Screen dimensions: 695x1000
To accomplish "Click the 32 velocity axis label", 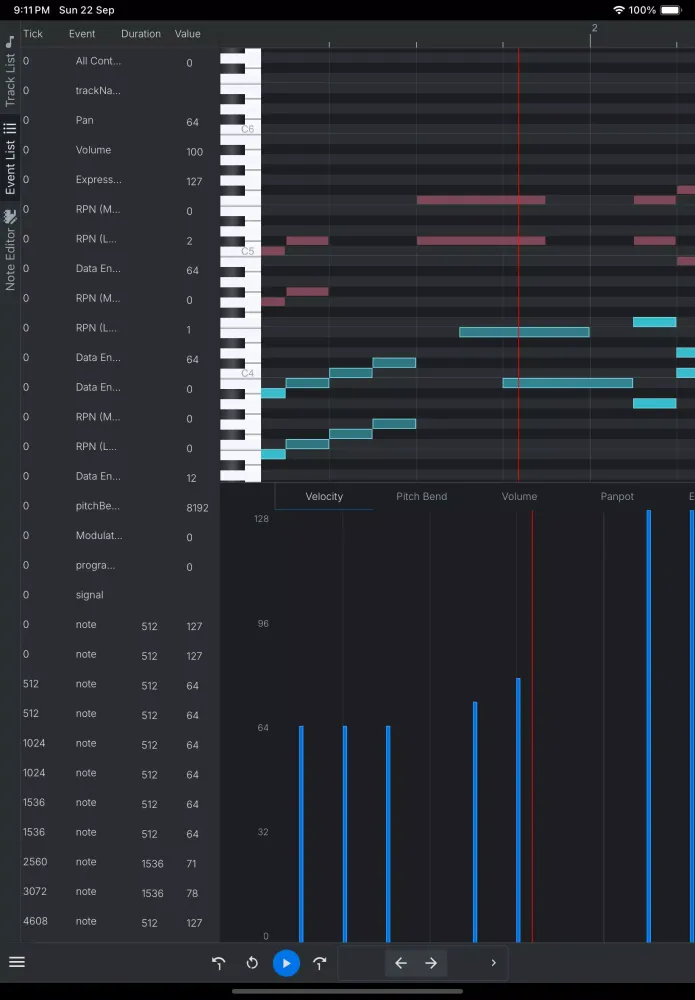I will [x=263, y=832].
